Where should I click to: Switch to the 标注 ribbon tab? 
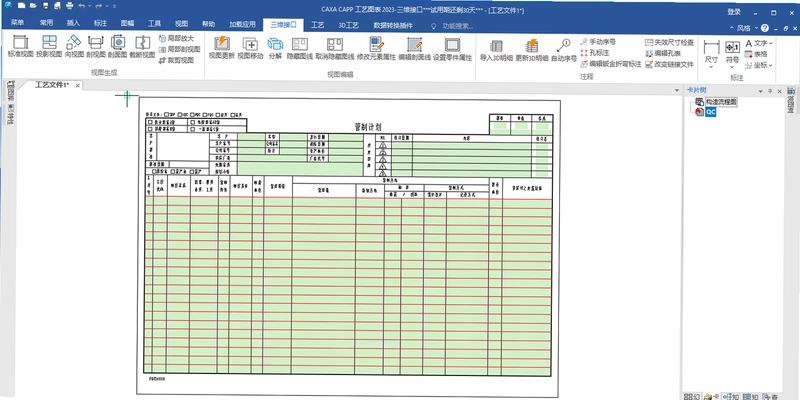click(101, 23)
